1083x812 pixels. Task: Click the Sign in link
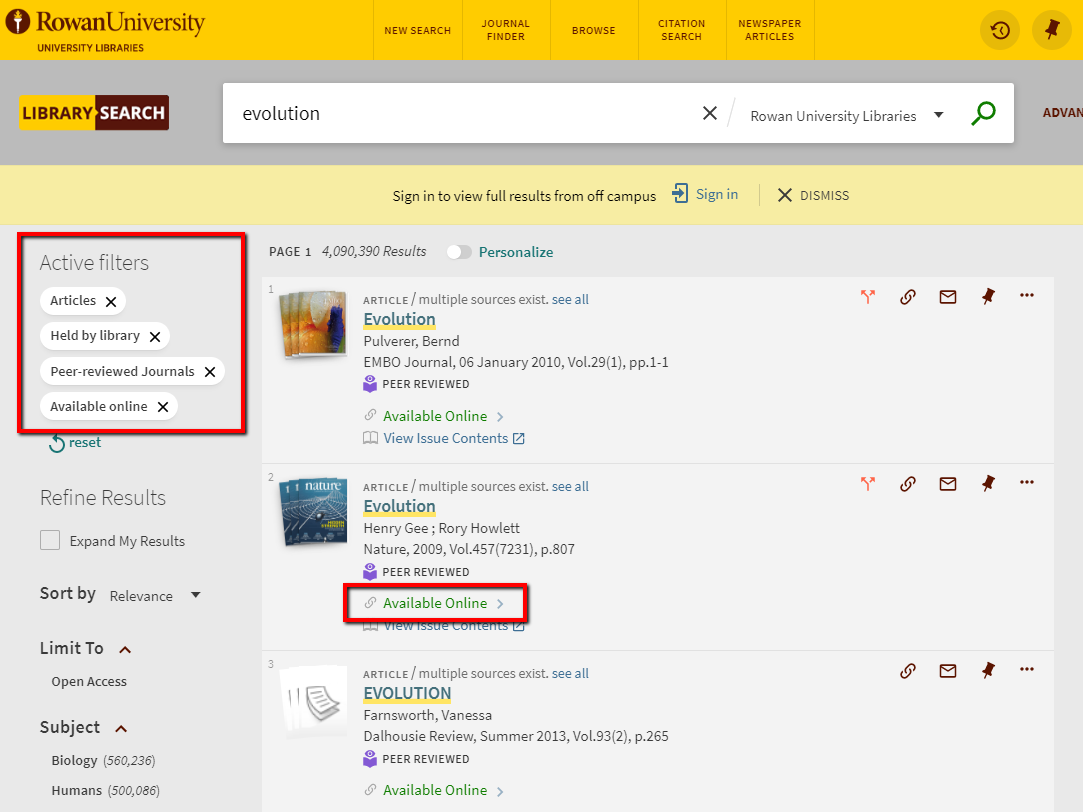(x=716, y=194)
